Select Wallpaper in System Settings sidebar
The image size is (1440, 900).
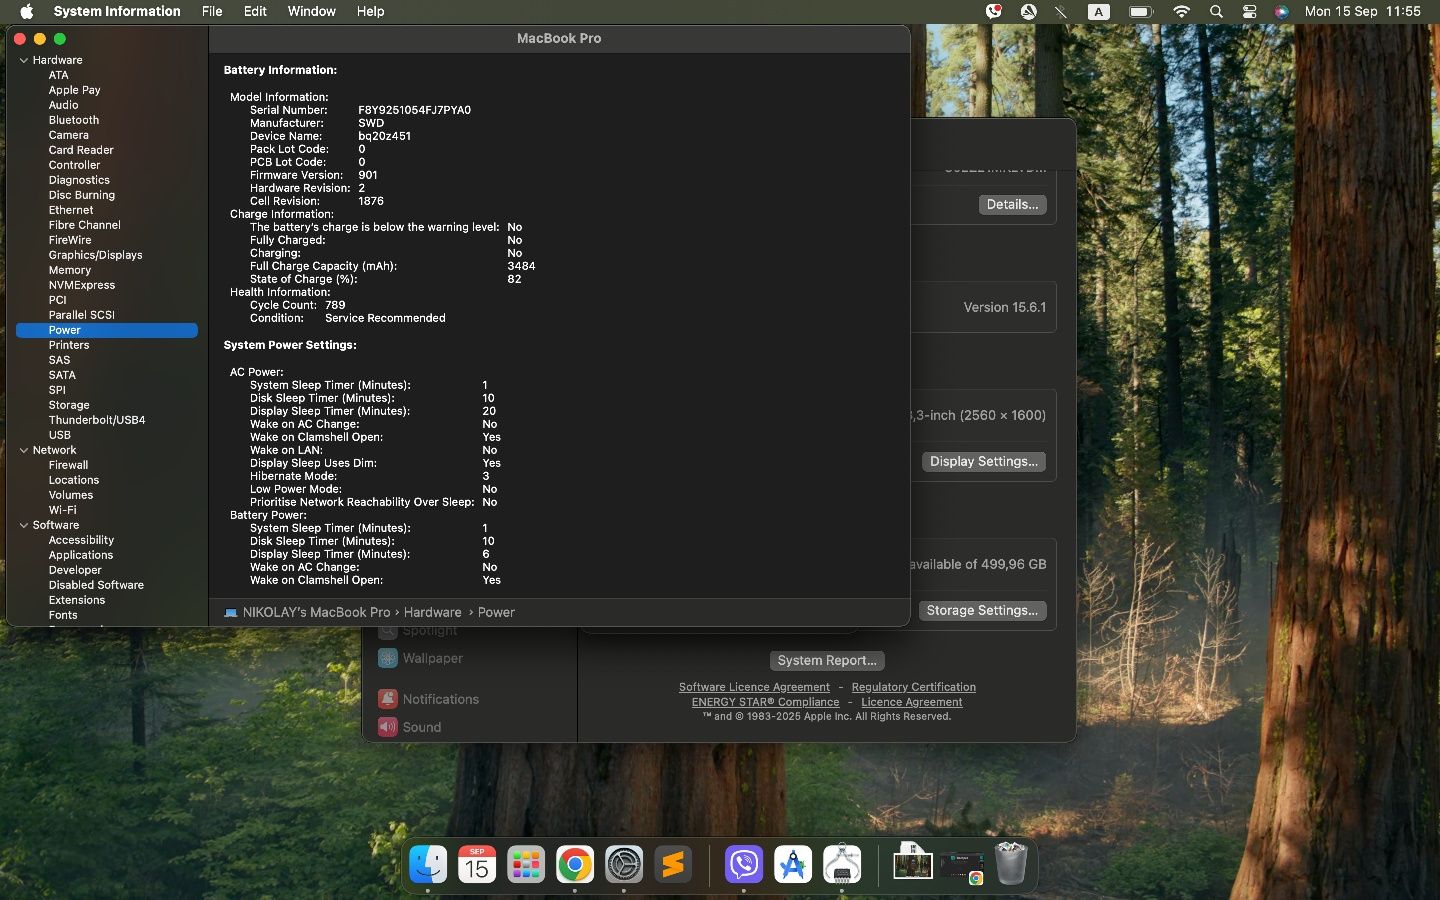[432, 658]
